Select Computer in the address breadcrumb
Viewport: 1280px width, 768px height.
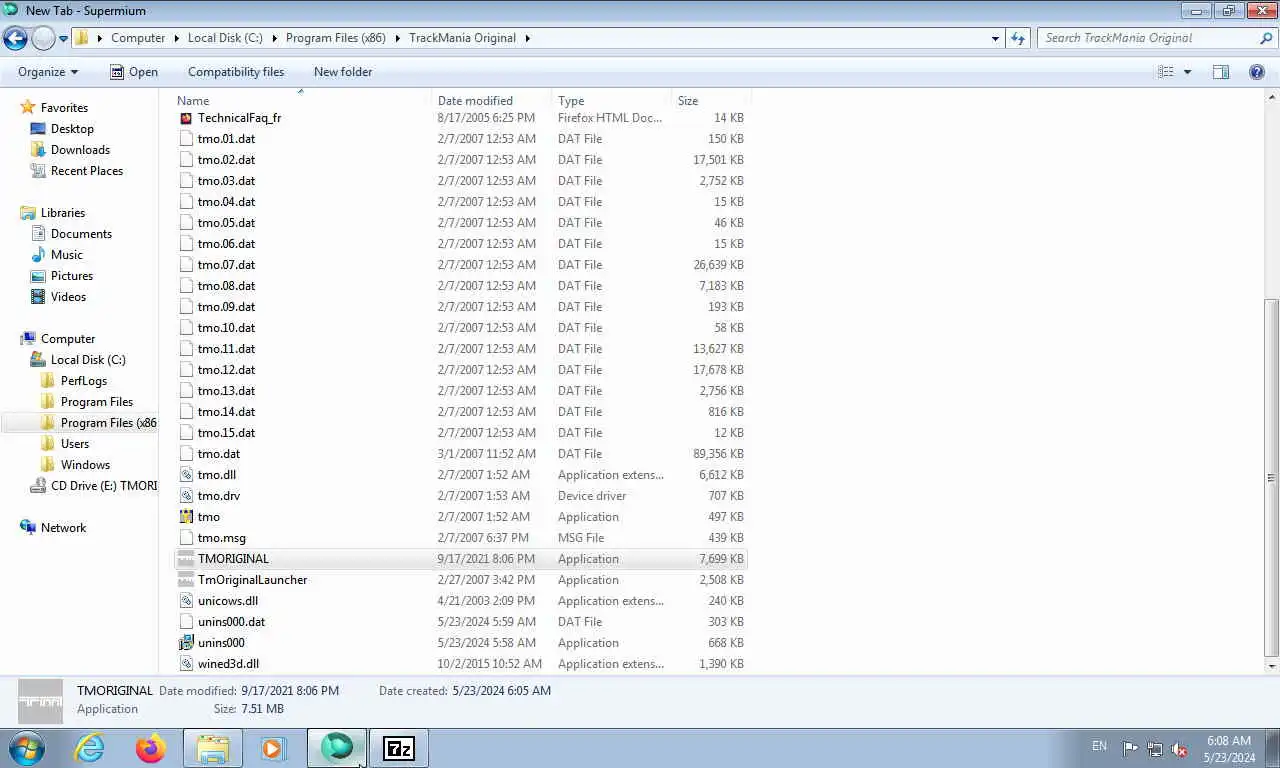[x=138, y=38]
